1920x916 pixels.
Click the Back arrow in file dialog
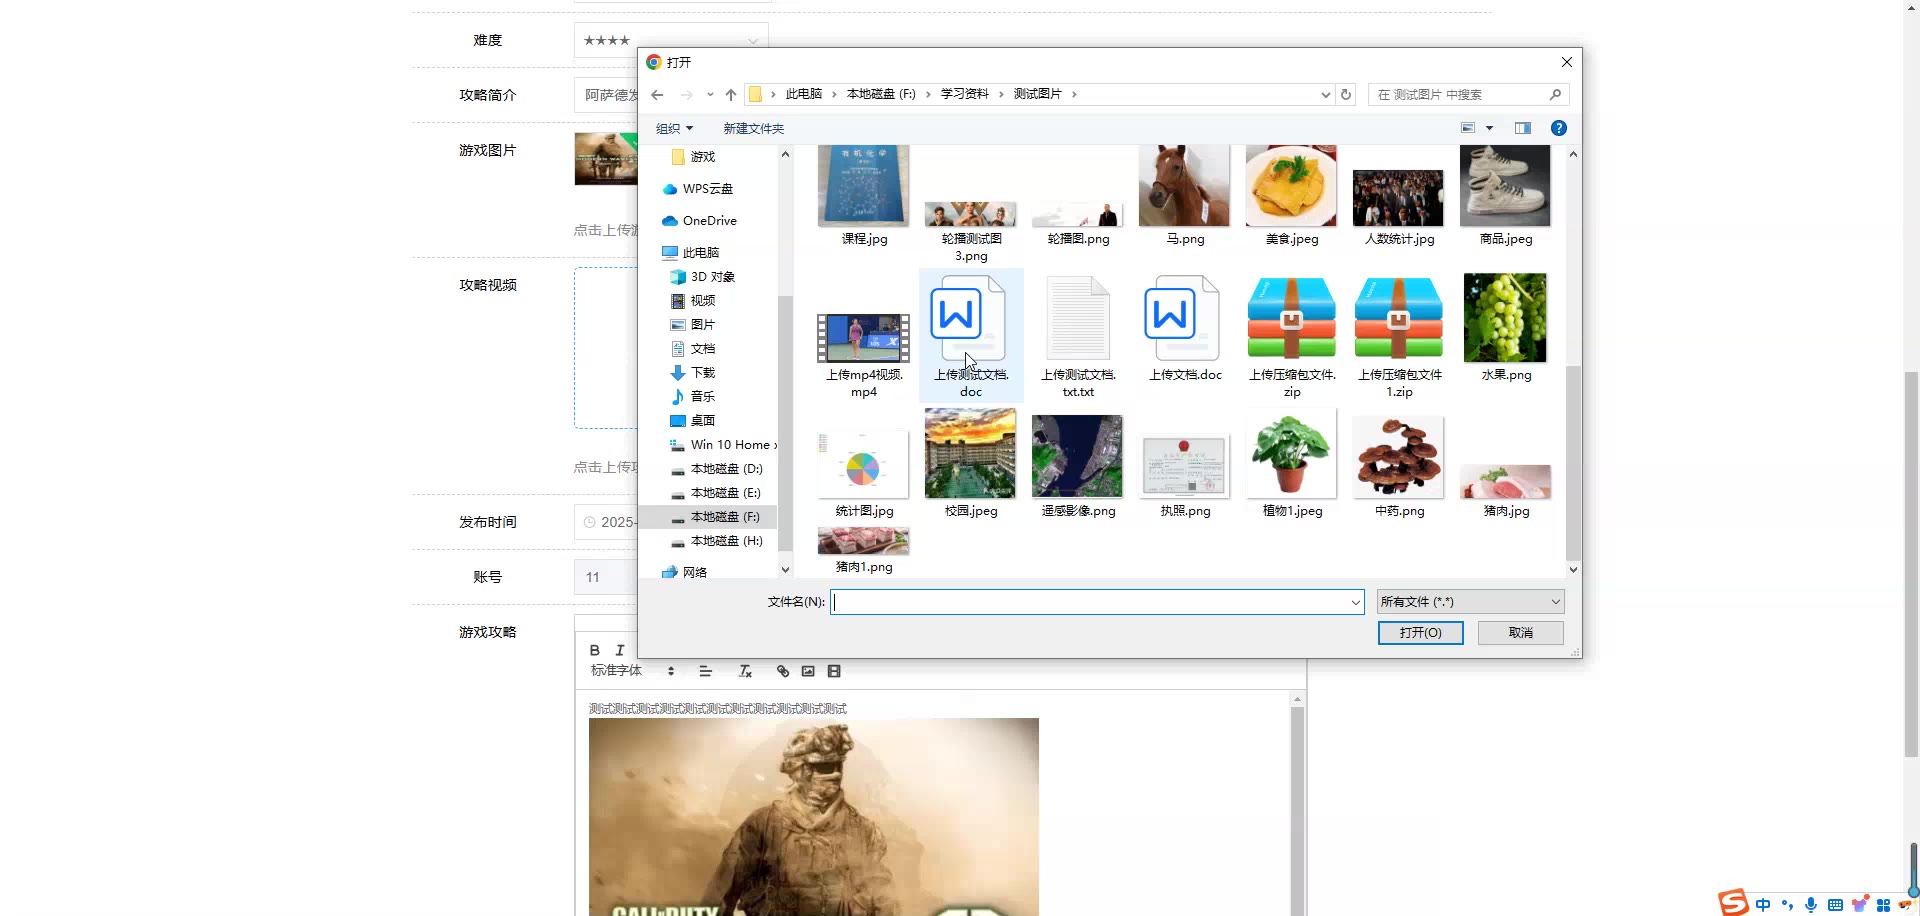[657, 95]
